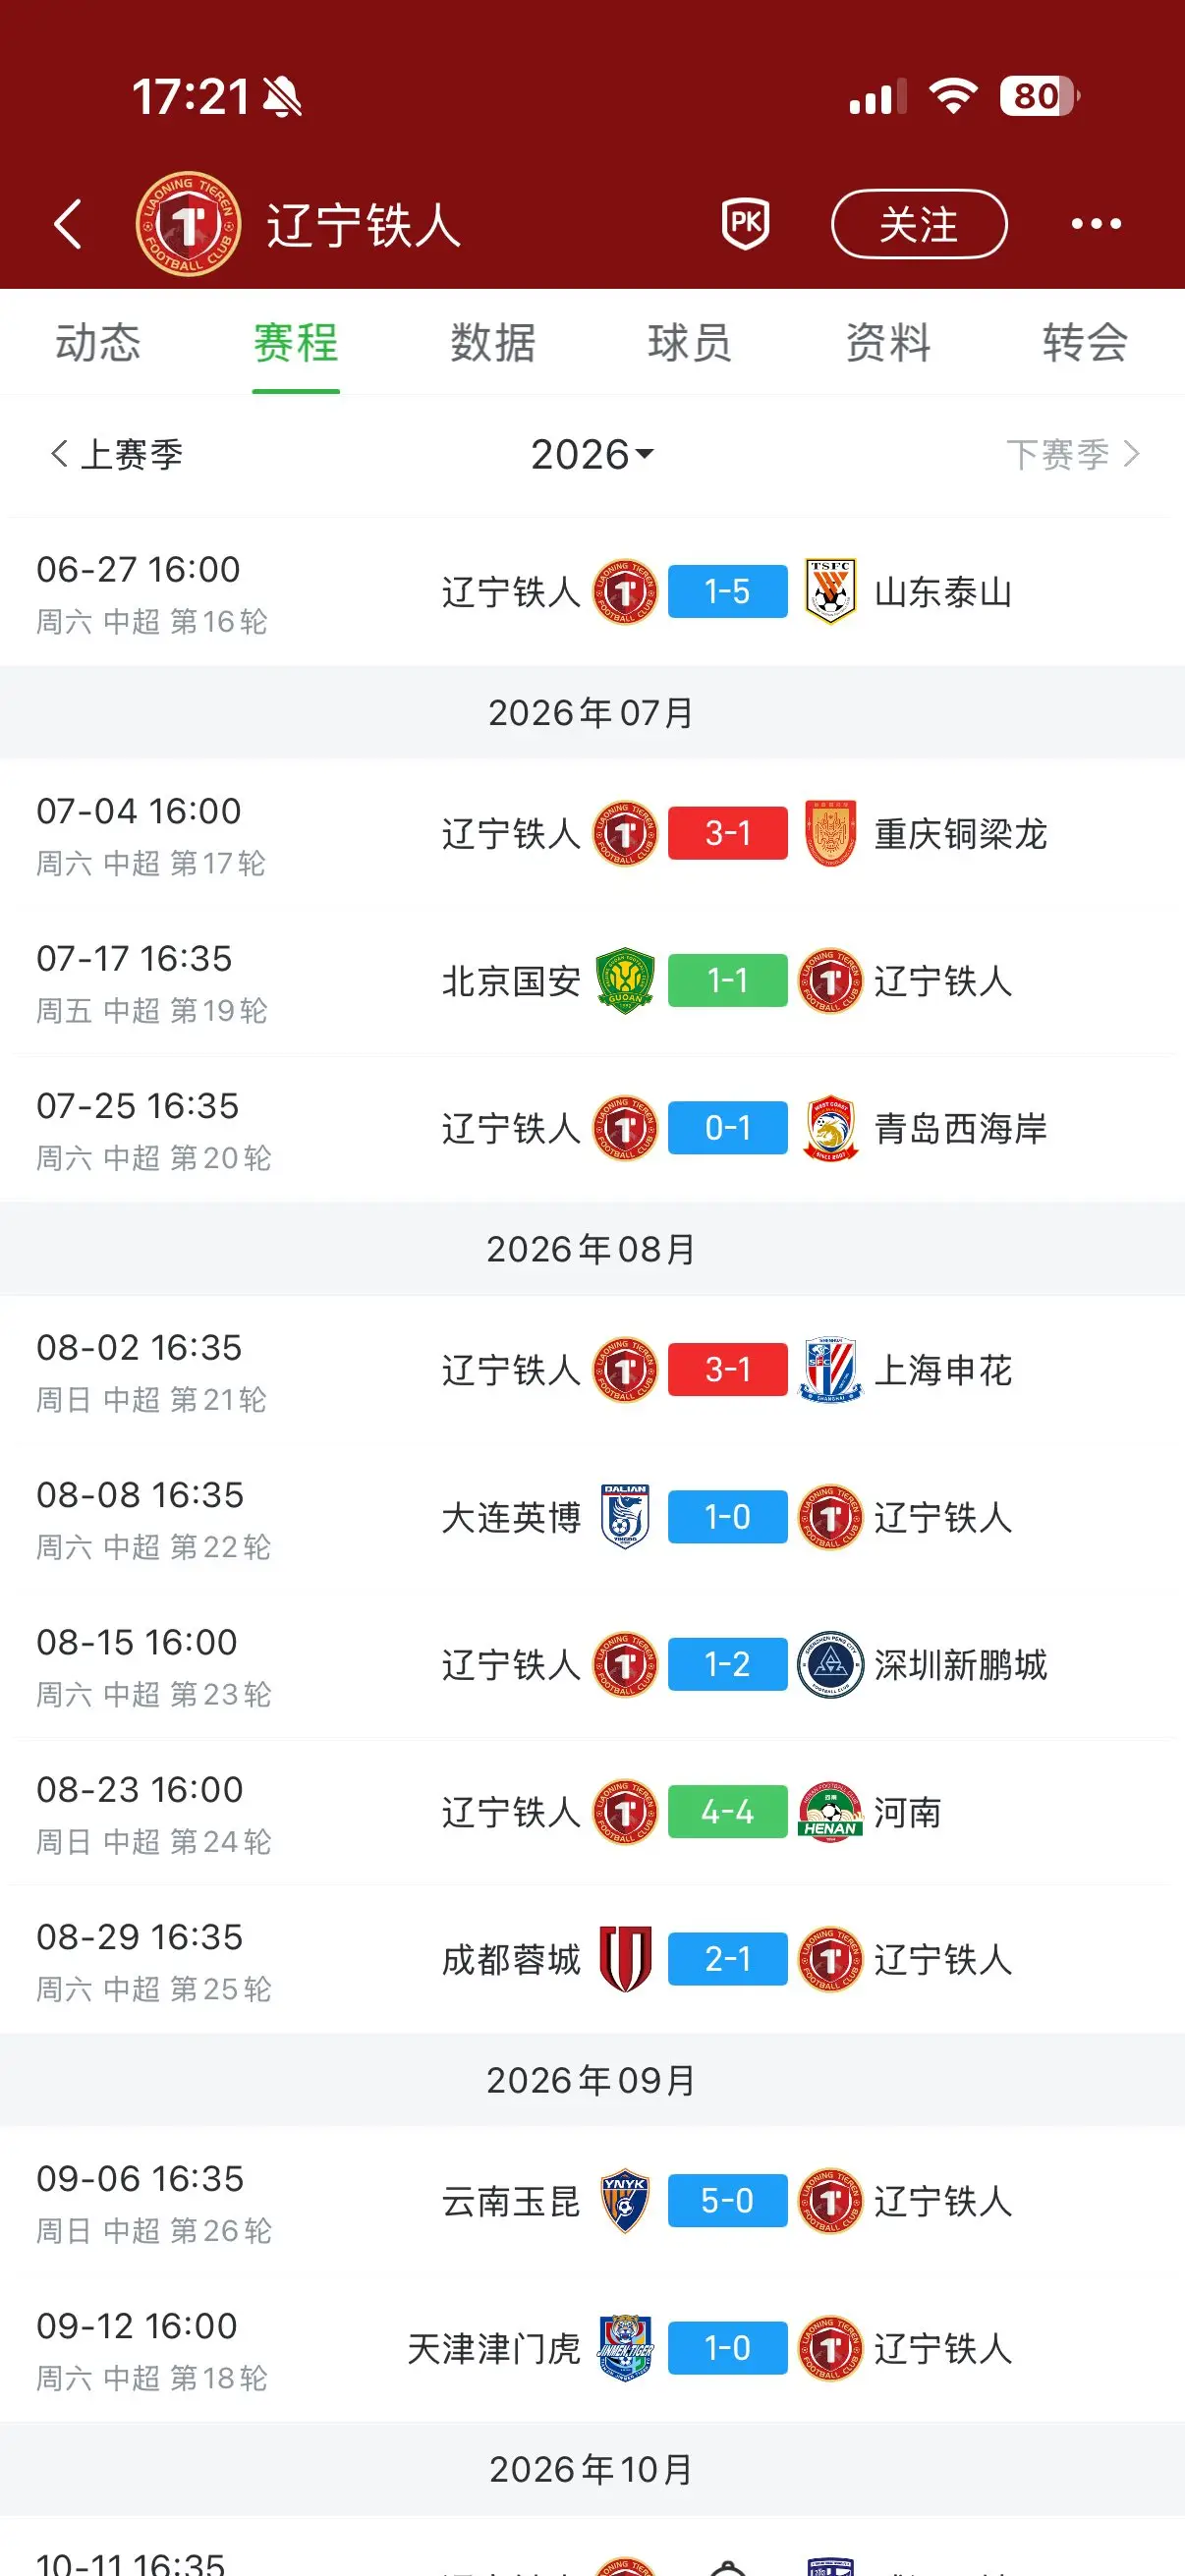Image resolution: width=1185 pixels, height=2576 pixels.
Task: Open the 08-08 大连英博 match row
Action: [x=592, y=1517]
